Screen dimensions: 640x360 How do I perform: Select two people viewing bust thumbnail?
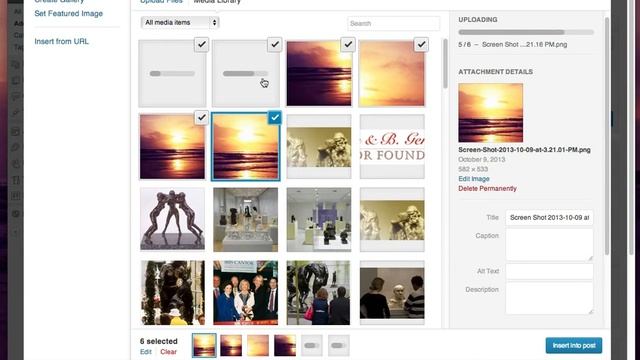392,293
